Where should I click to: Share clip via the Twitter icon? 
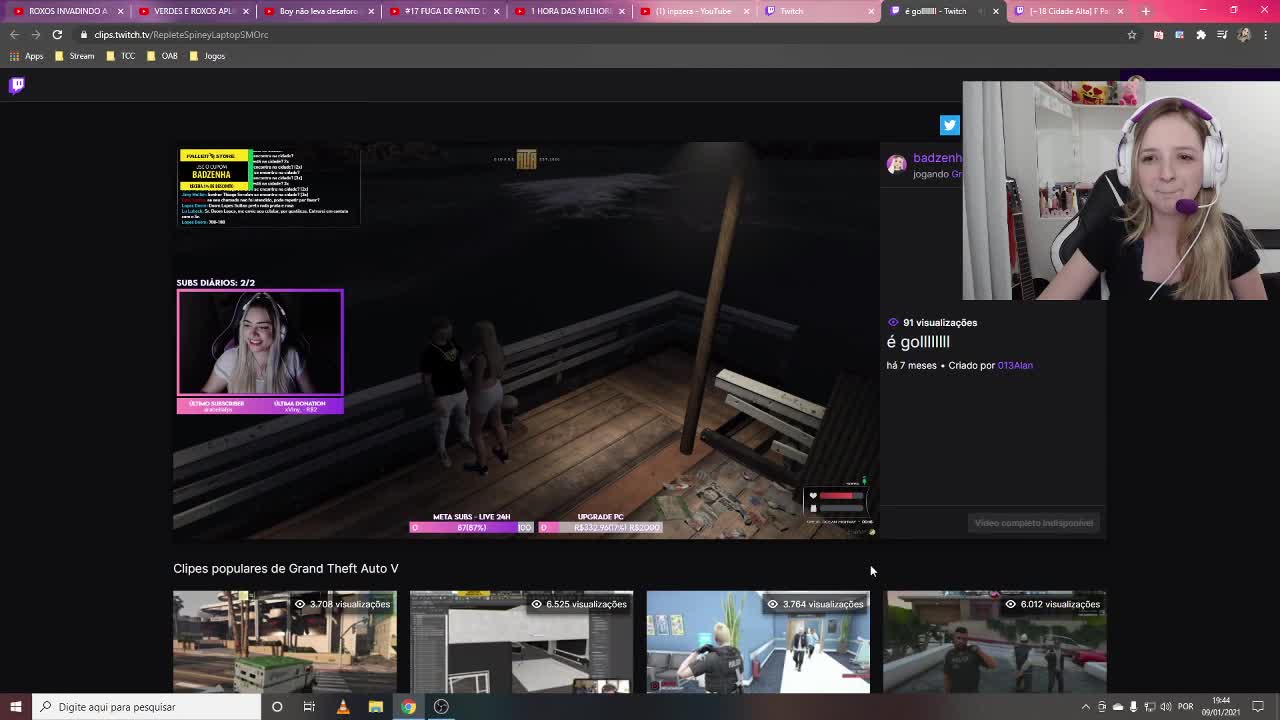coord(949,125)
